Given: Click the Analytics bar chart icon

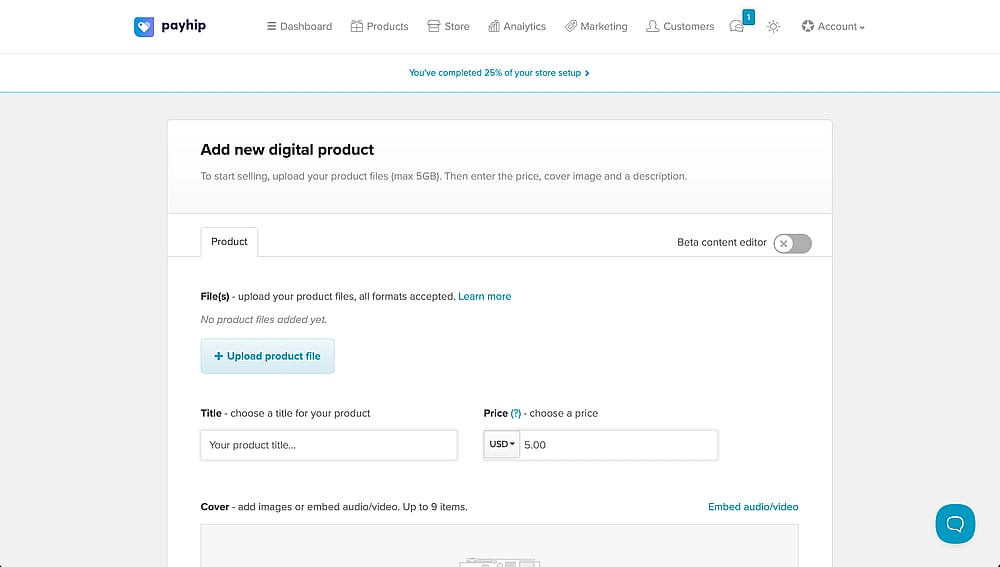Looking at the screenshot, I should (494, 26).
